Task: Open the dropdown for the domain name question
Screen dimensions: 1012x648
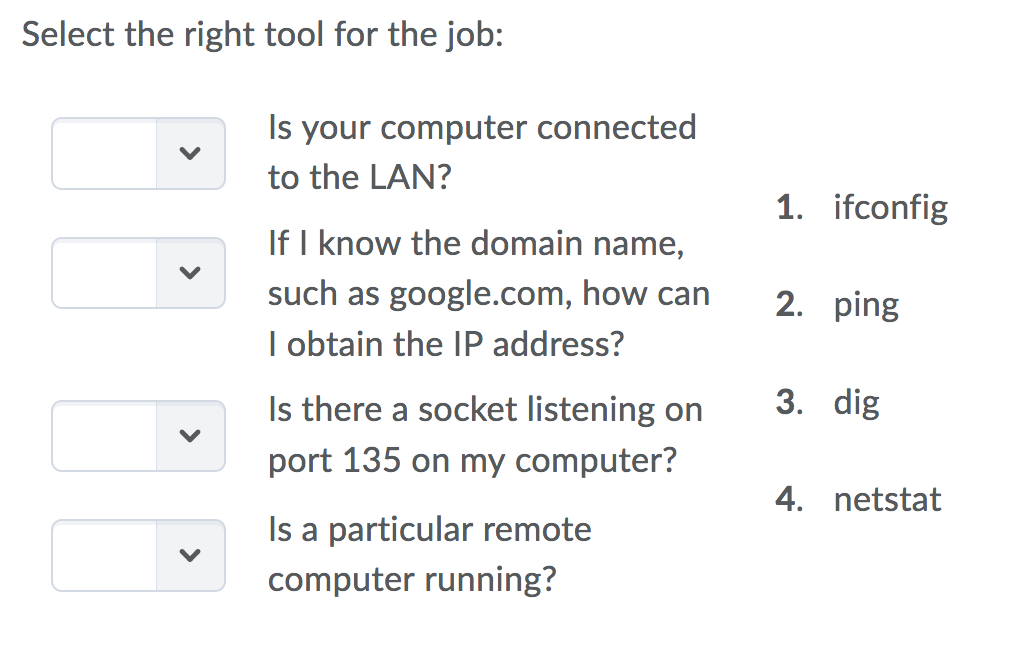Action: pyautogui.click(x=138, y=272)
